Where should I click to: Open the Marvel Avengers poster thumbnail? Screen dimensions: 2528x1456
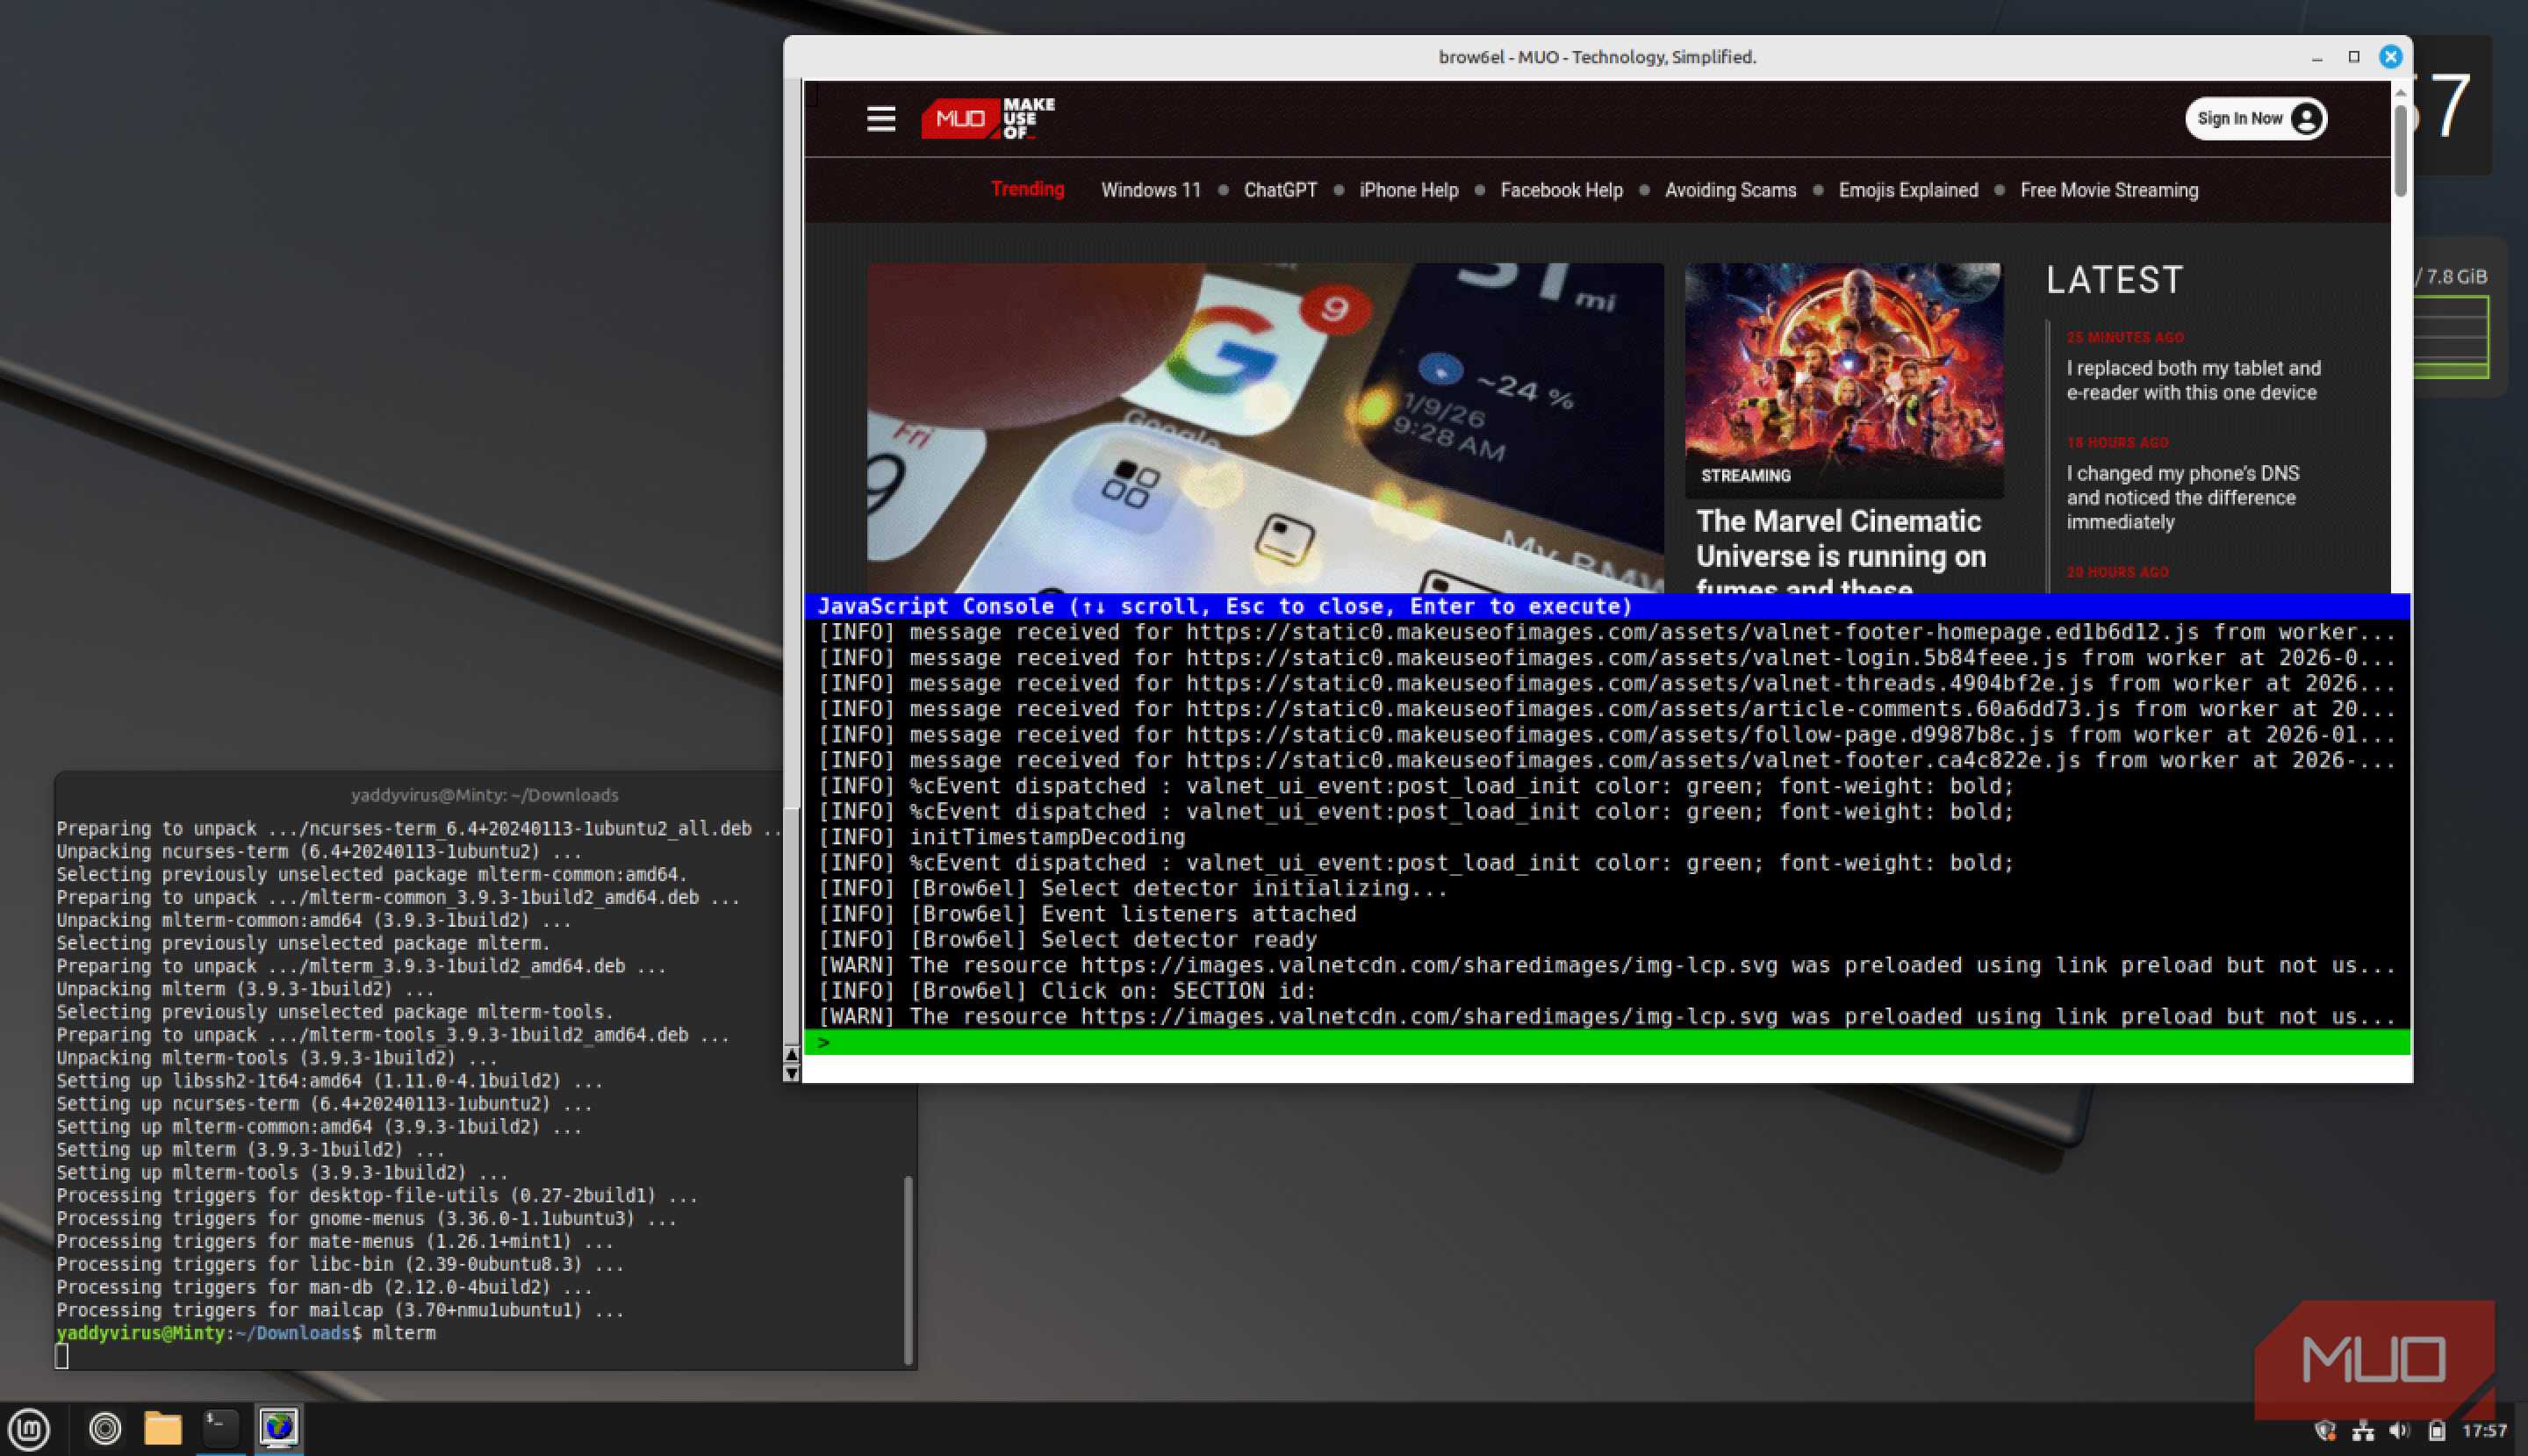1844,380
